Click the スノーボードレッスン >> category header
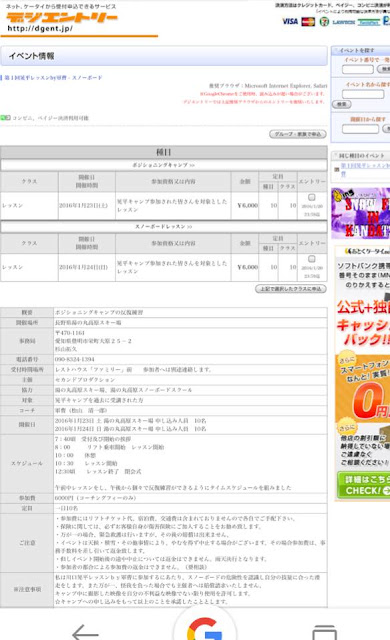390x640 pixels. pos(164,226)
